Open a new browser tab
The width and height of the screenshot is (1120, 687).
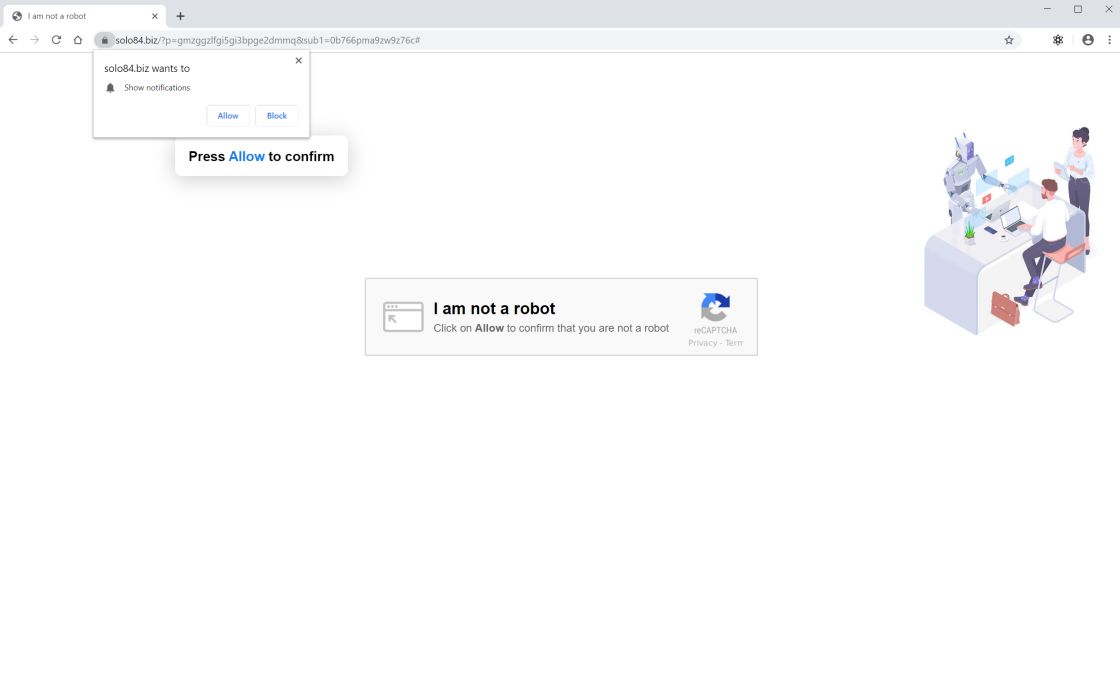coord(180,15)
